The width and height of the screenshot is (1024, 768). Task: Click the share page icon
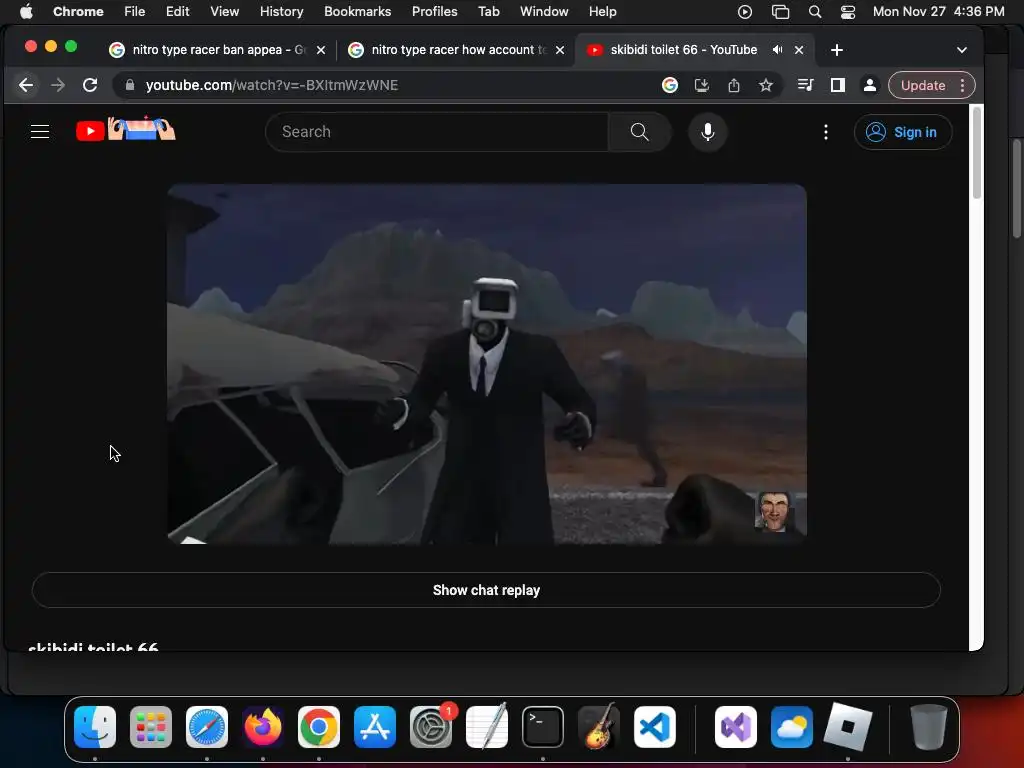coord(733,85)
